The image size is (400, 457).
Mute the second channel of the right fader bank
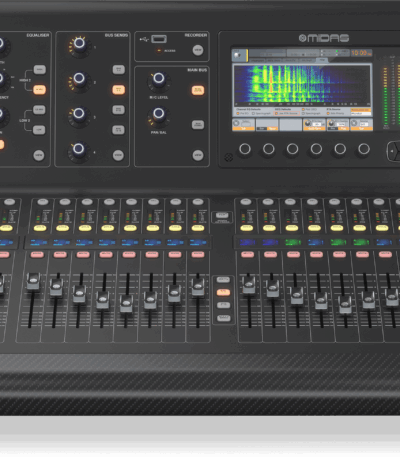[x=270, y=255]
